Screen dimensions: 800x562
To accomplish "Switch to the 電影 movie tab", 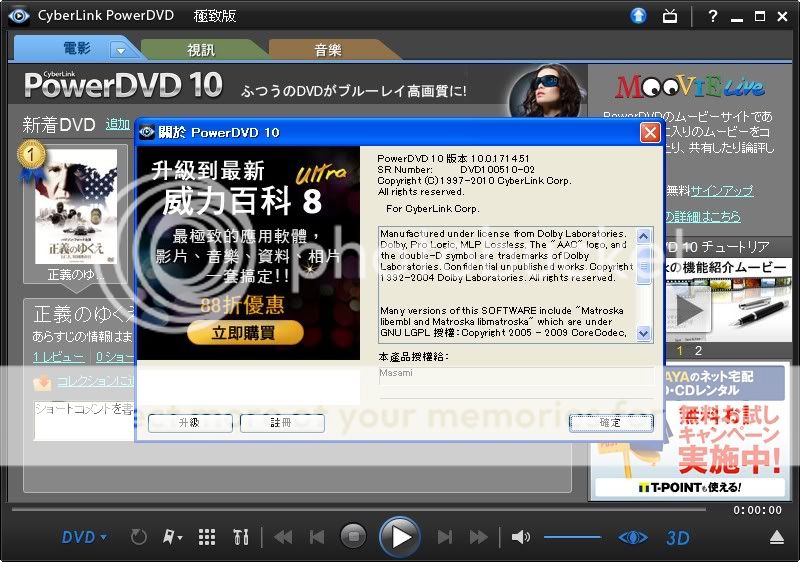I will click(x=77, y=49).
